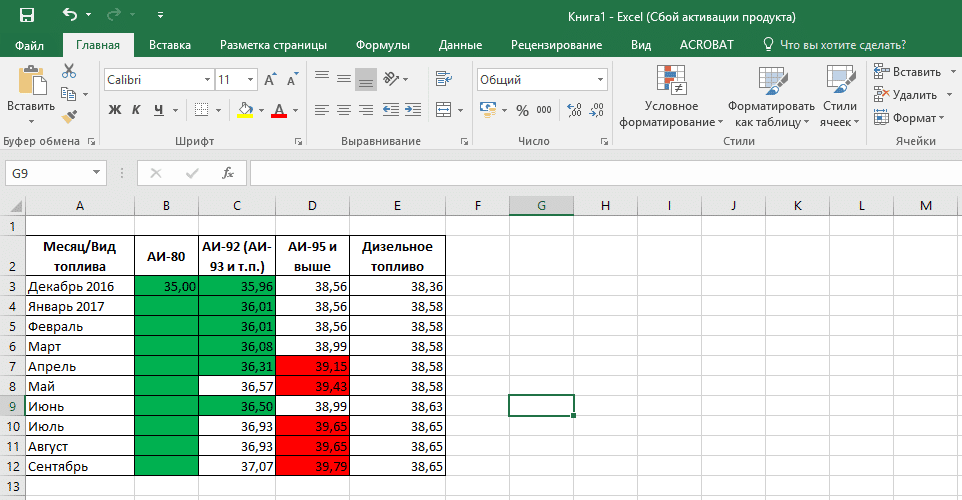The image size is (962, 500).
Task: Toggle bottom vertical alignment button
Action: click(x=366, y=79)
